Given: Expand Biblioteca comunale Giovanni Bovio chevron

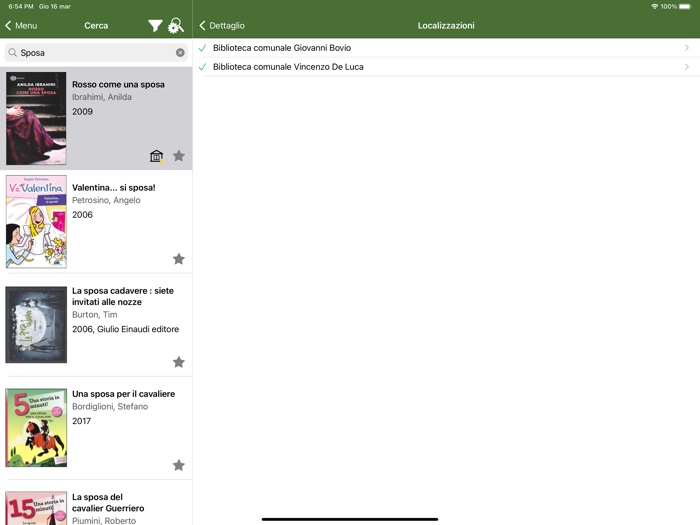Looking at the screenshot, I should [687, 48].
